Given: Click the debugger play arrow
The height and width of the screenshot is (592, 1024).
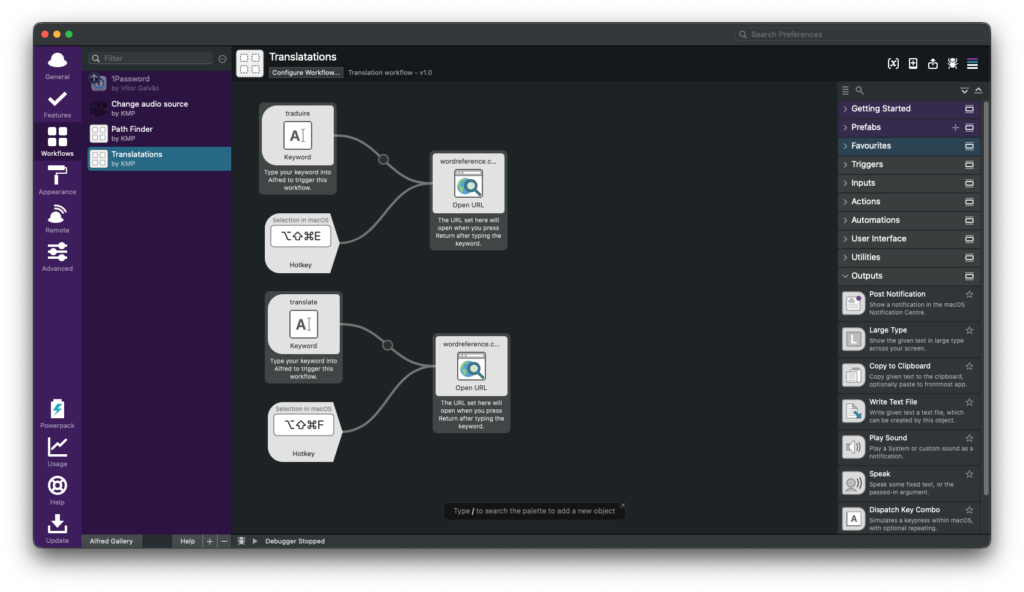Looking at the screenshot, I should 255,541.
